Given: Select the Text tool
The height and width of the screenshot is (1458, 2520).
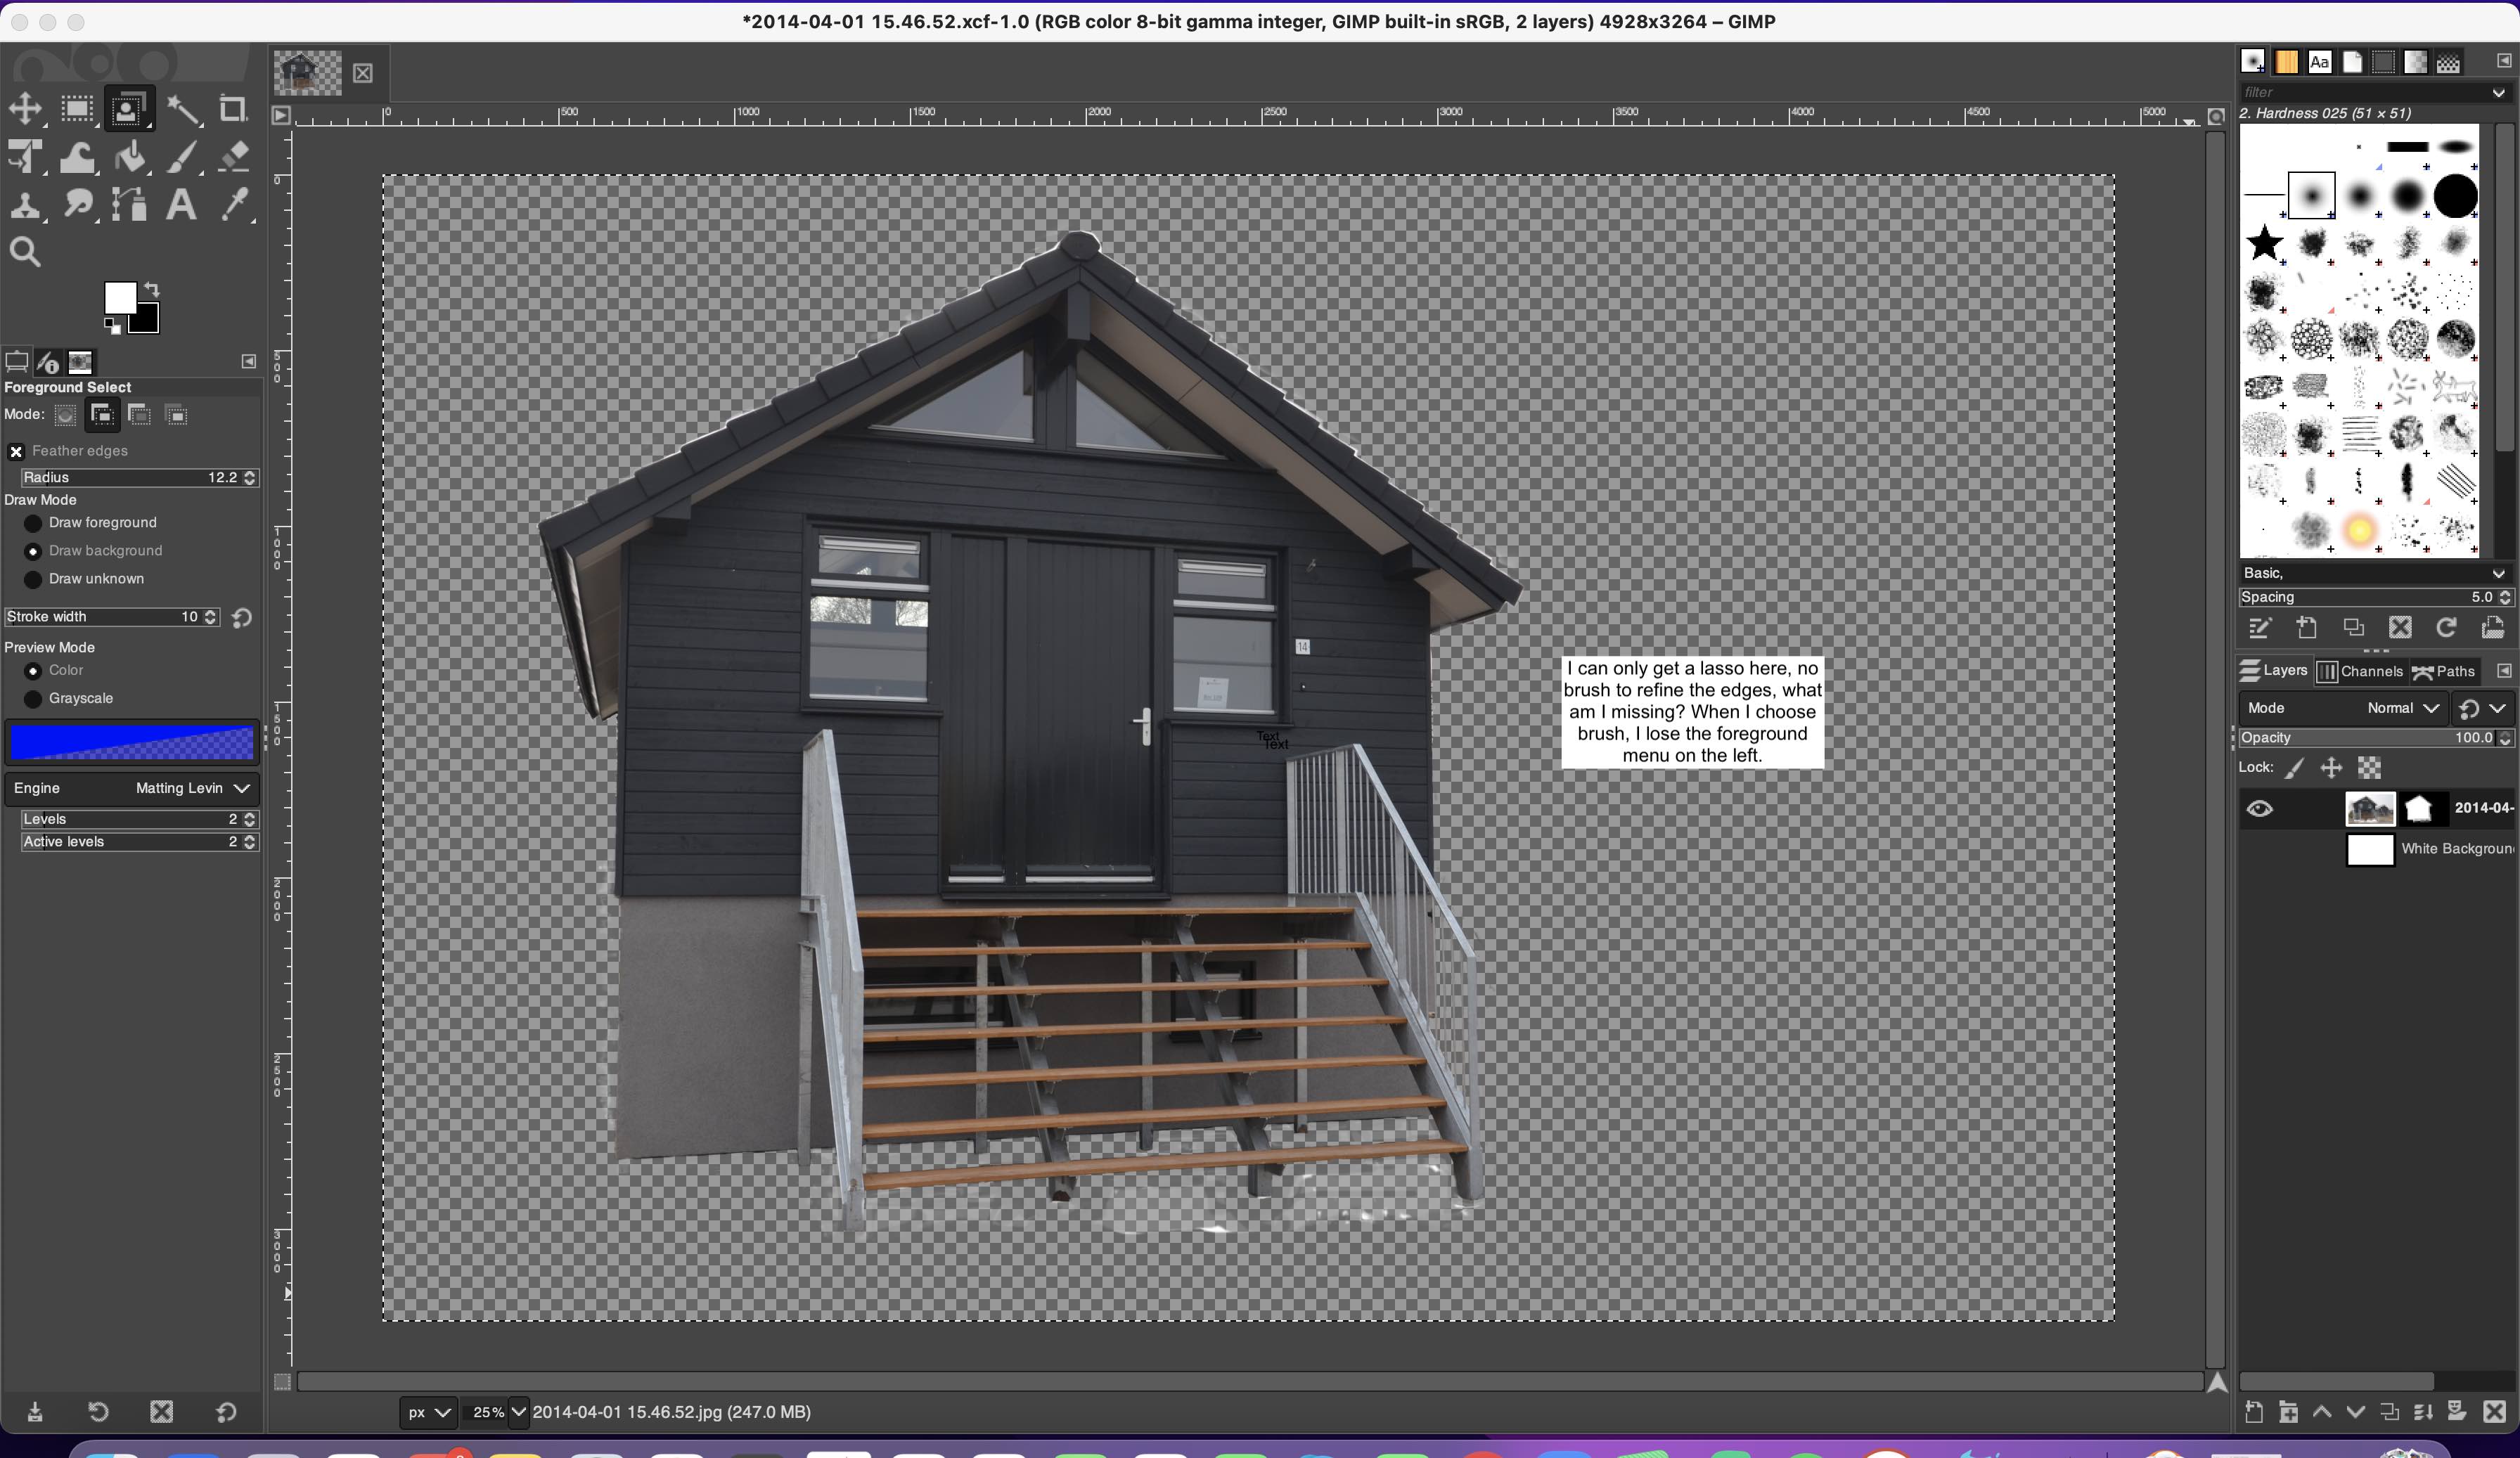Looking at the screenshot, I should pyautogui.click(x=180, y=205).
